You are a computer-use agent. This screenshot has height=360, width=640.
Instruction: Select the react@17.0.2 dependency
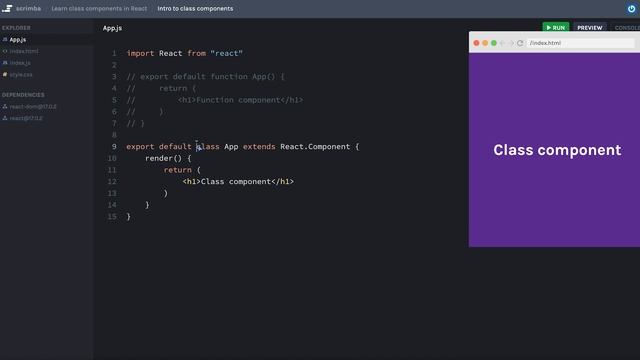pyautogui.click(x=26, y=118)
